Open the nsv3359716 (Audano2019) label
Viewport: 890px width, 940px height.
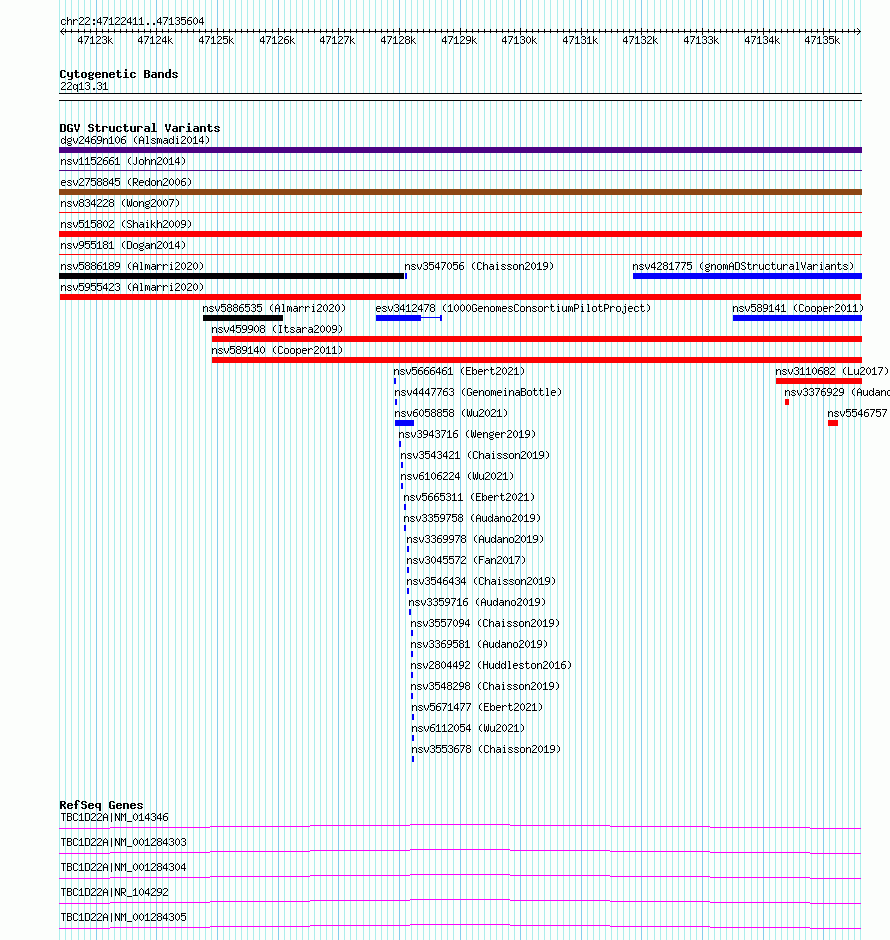477,602
